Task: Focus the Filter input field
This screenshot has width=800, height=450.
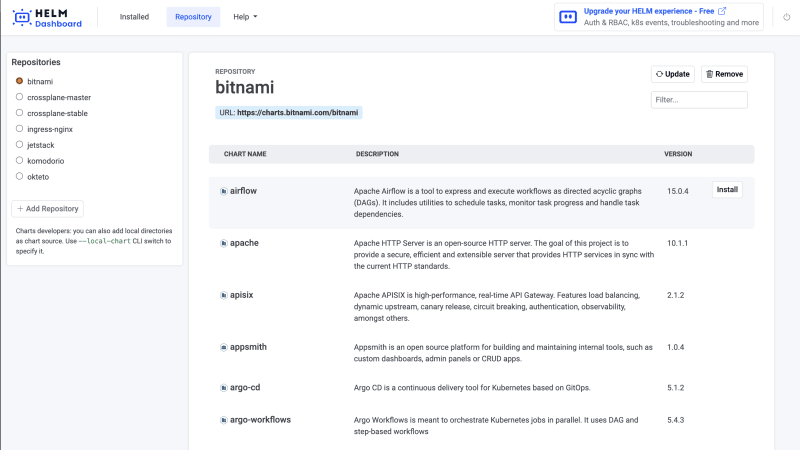Action: (x=699, y=100)
